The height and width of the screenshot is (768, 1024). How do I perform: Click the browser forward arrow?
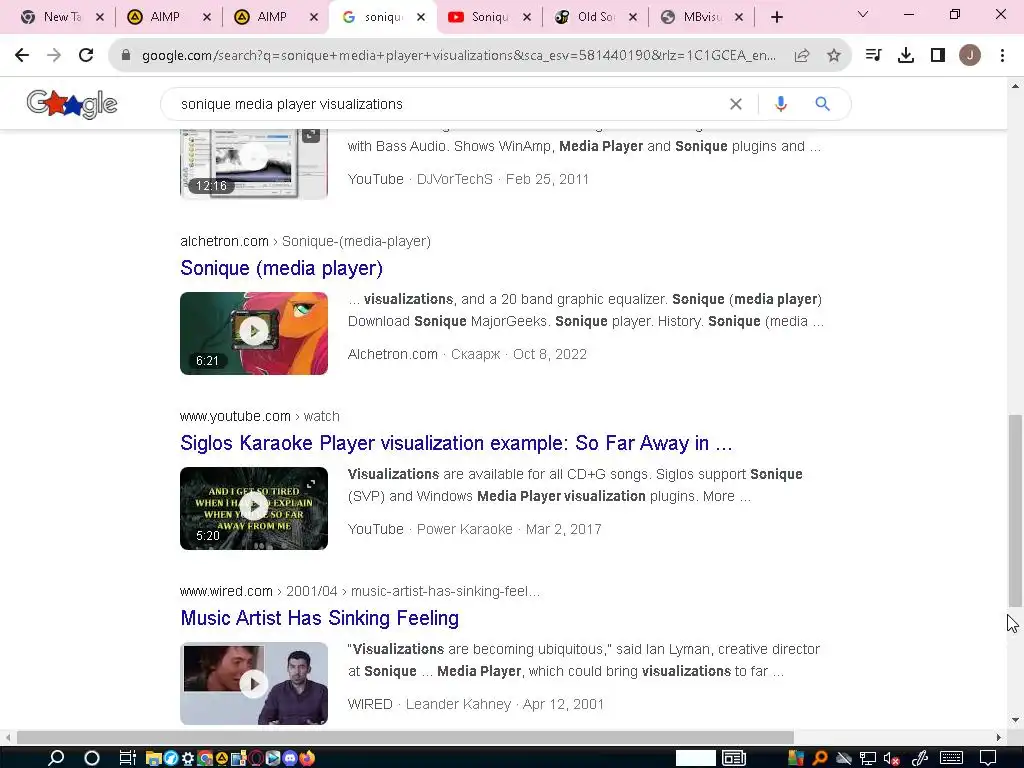(54, 56)
